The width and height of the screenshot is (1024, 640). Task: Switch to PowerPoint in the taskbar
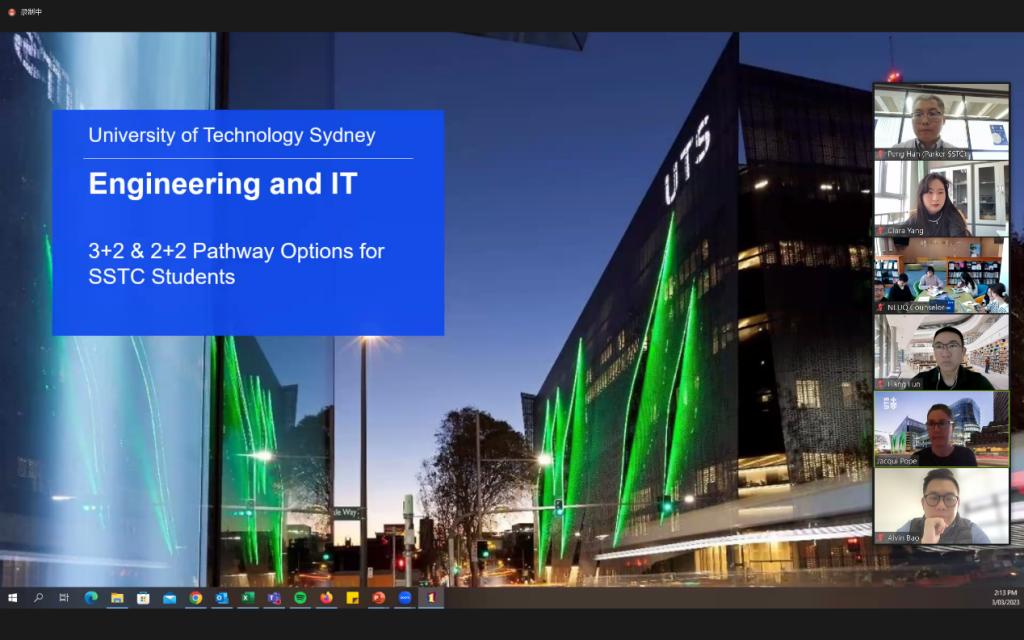click(379, 598)
